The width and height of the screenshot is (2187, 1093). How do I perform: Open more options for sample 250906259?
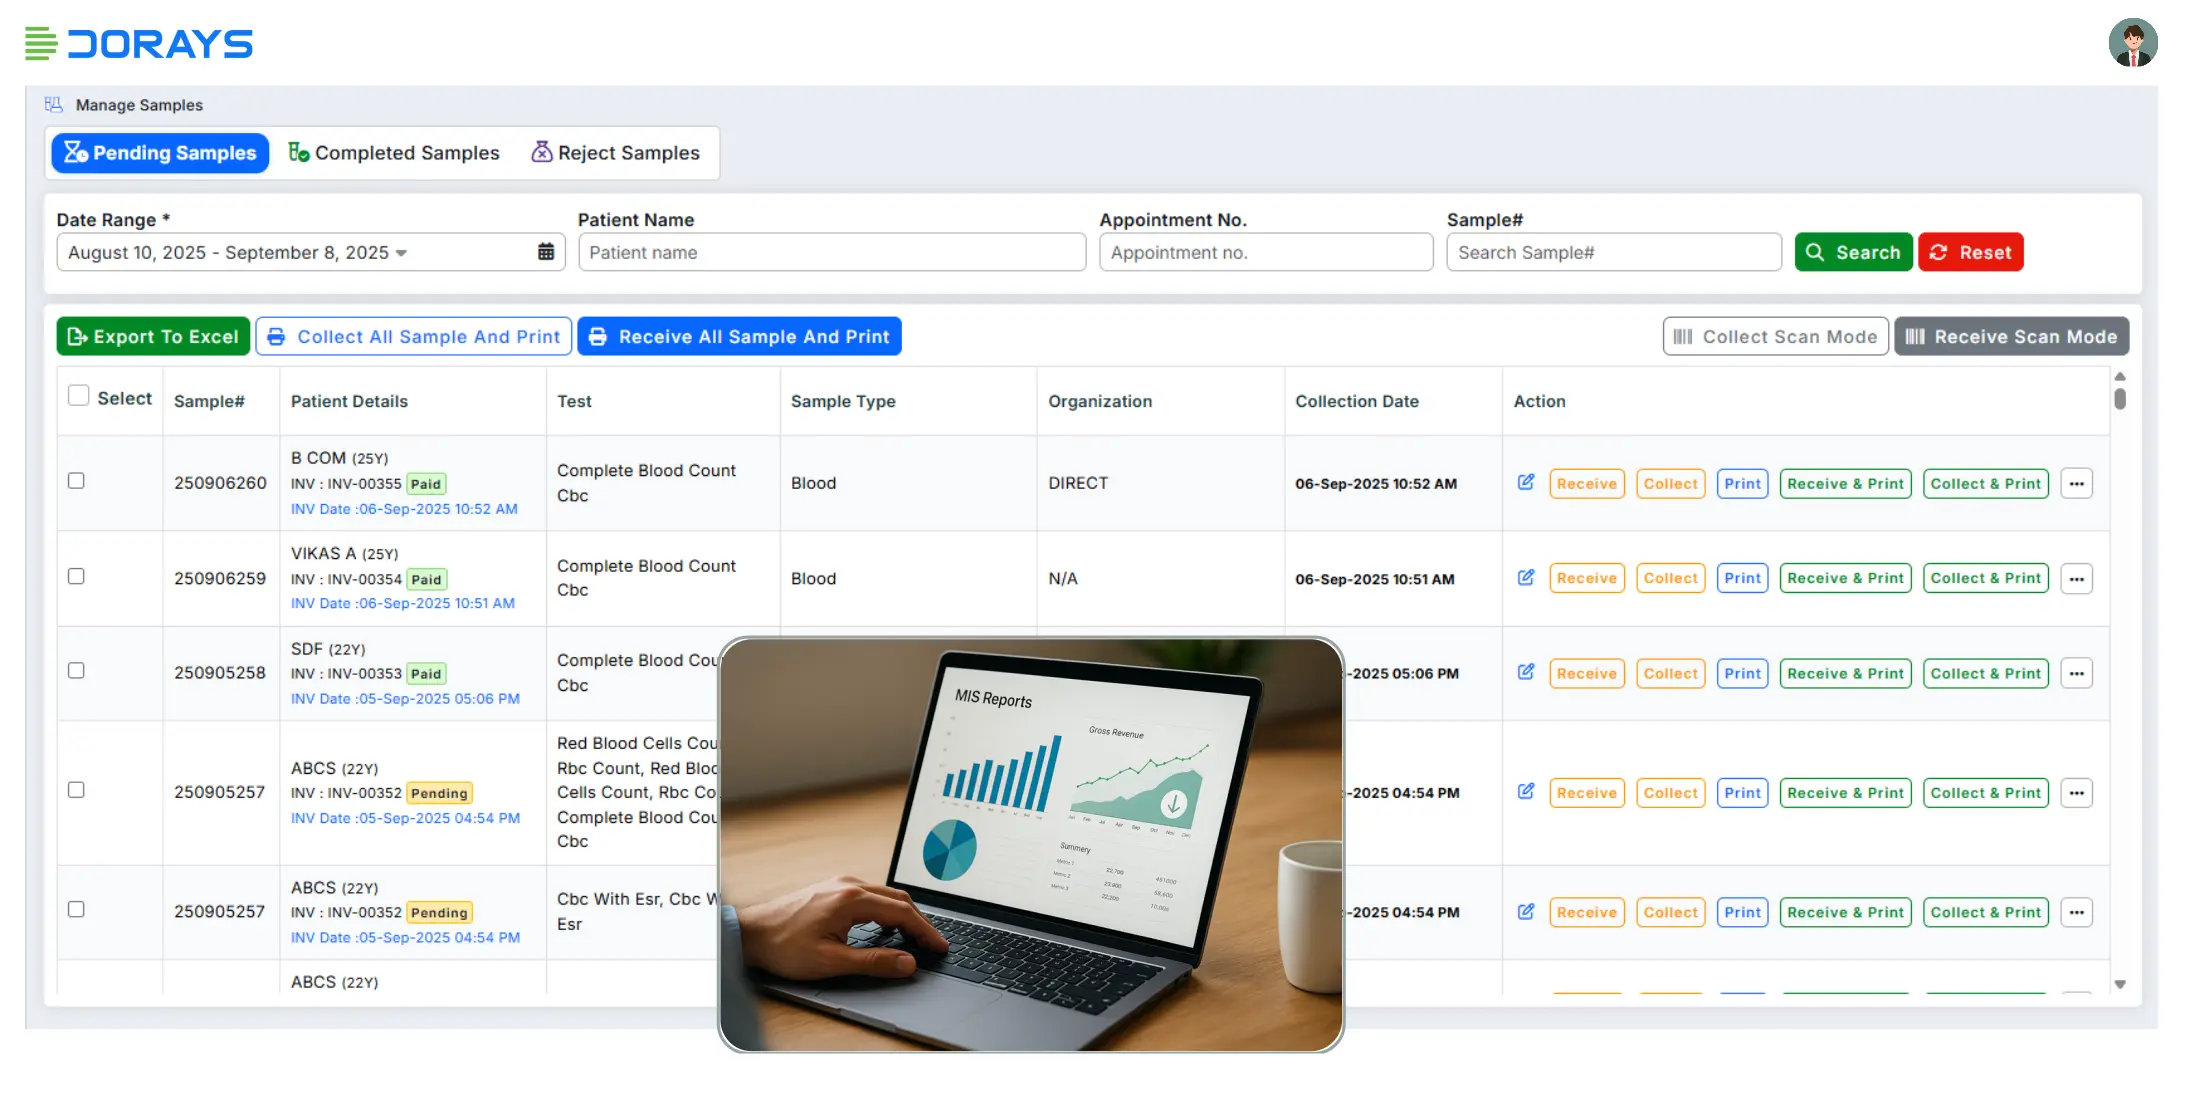click(2076, 579)
